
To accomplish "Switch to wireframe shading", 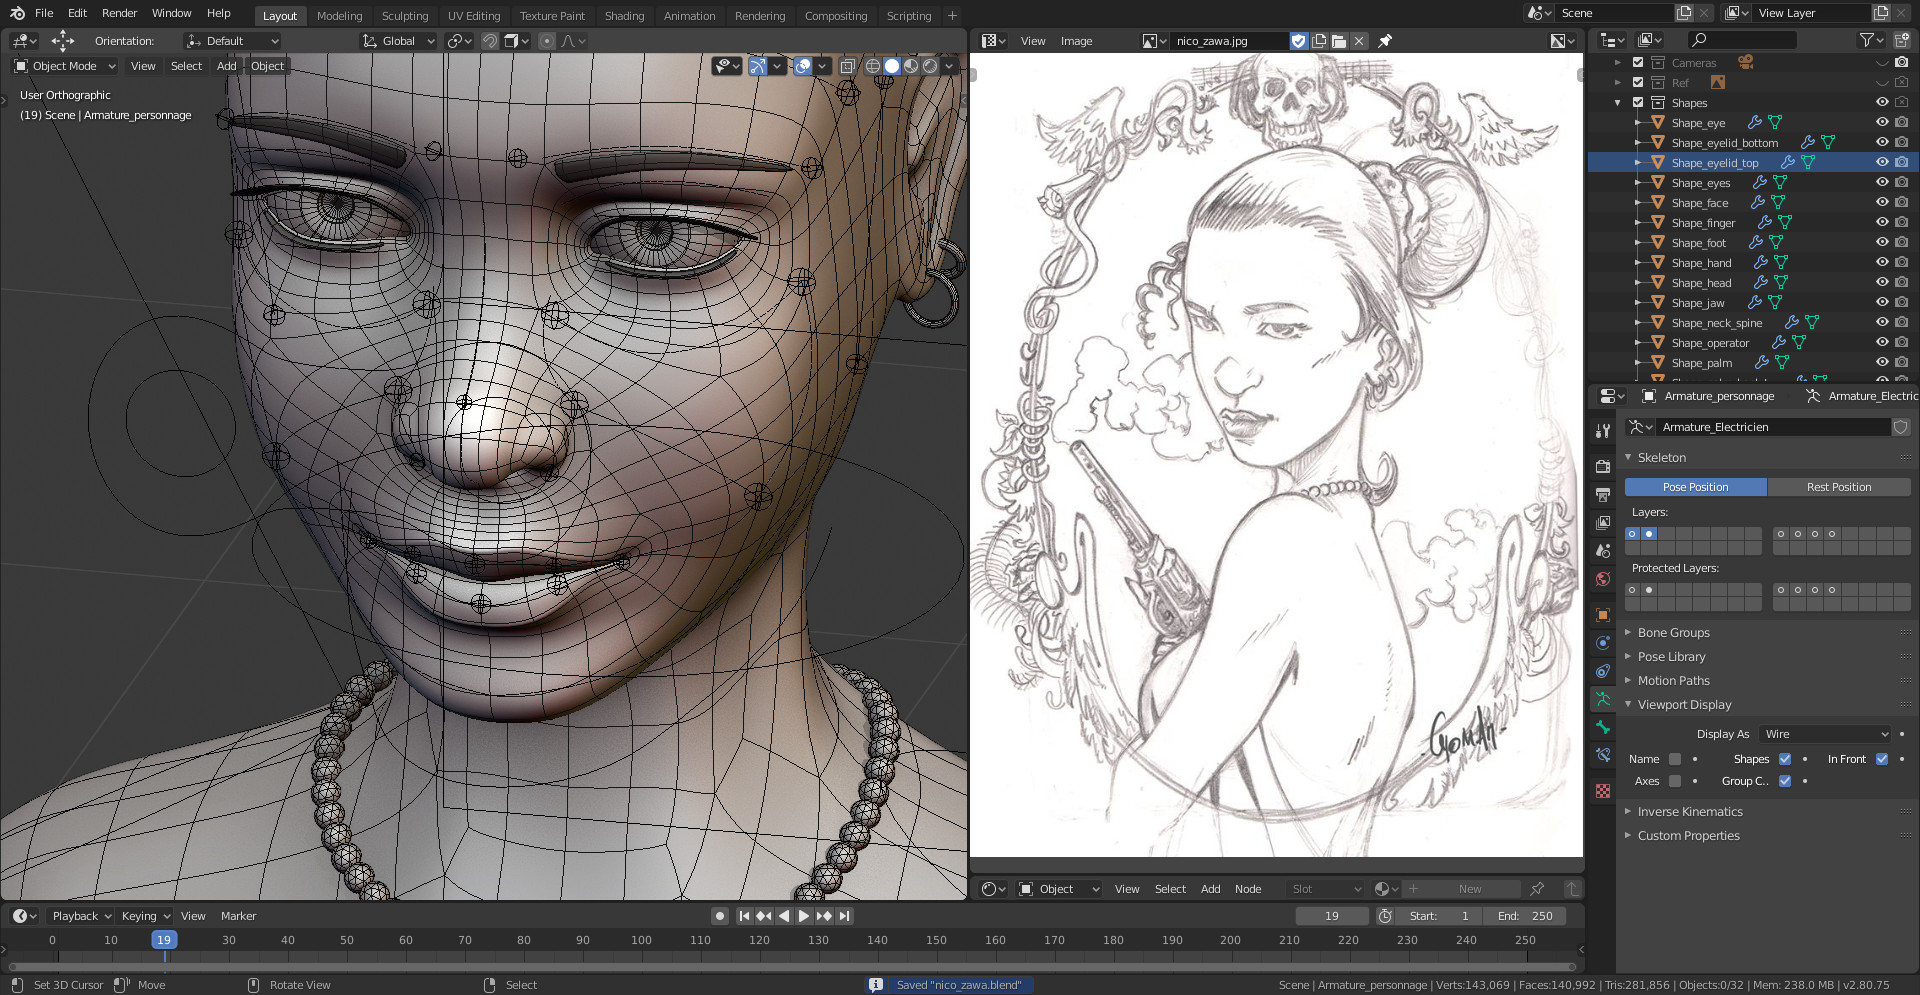I will (873, 66).
